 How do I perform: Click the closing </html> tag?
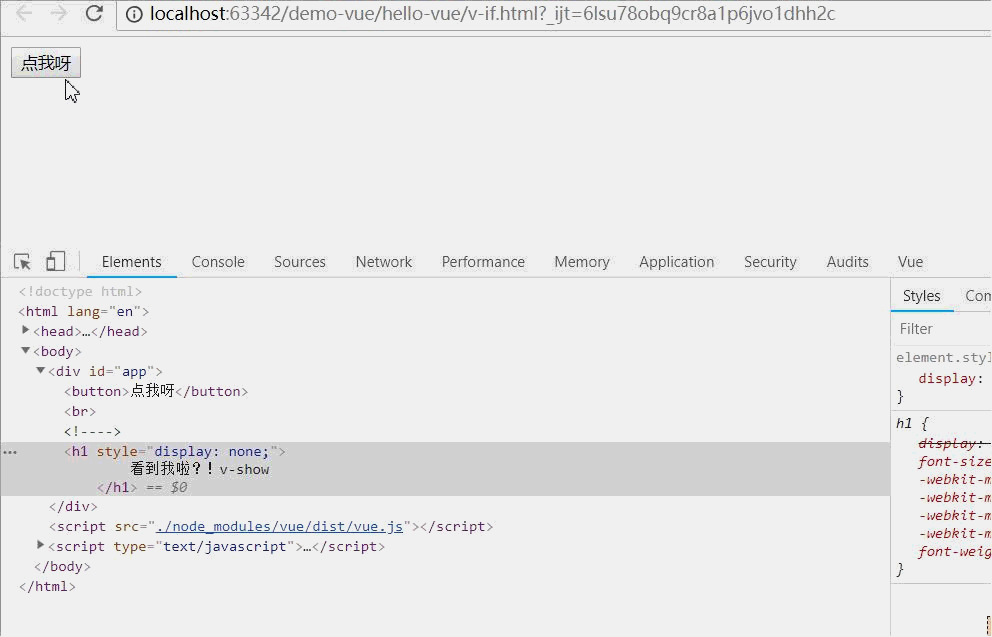click(47, 587)
